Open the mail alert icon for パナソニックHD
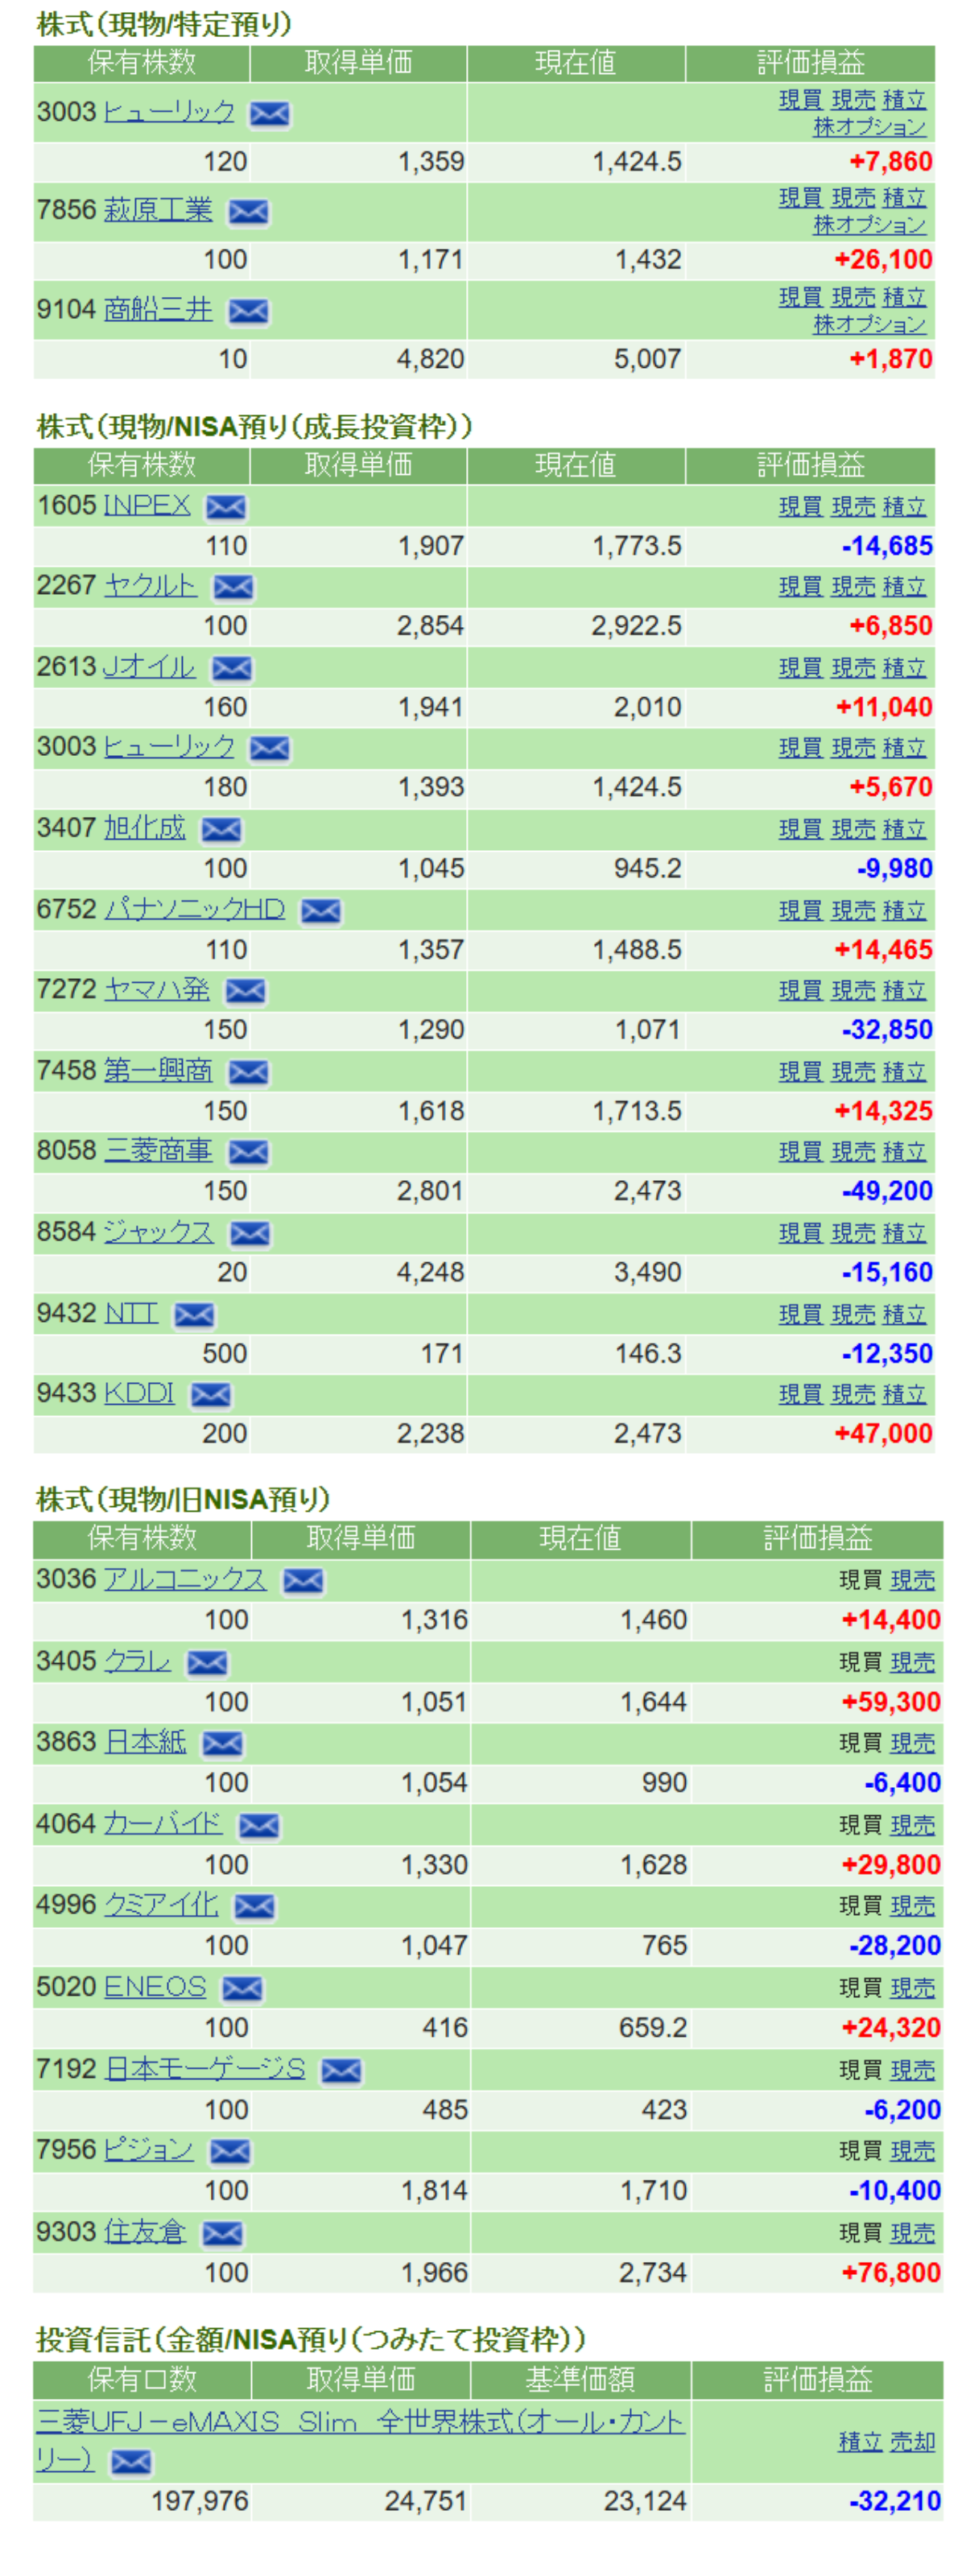The image size is (966, 2576). 320,911
